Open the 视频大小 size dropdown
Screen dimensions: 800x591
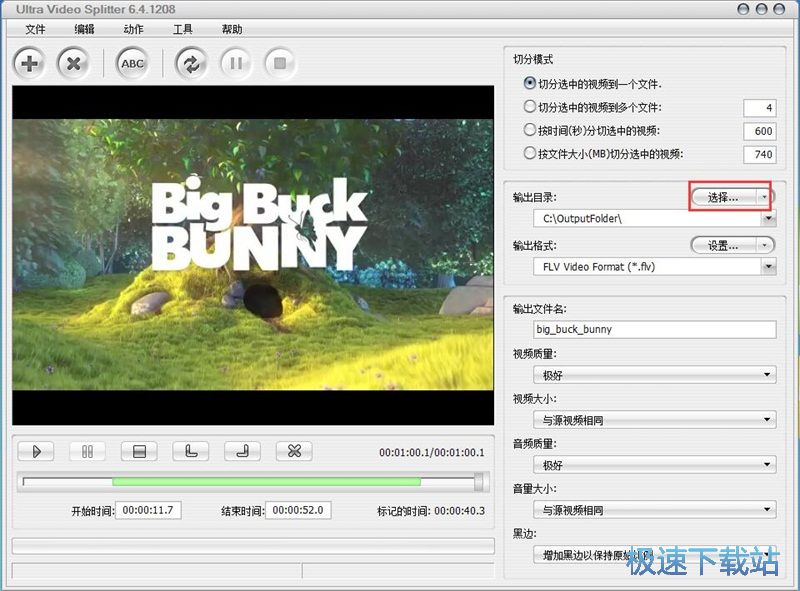click(x=655, y=420)
